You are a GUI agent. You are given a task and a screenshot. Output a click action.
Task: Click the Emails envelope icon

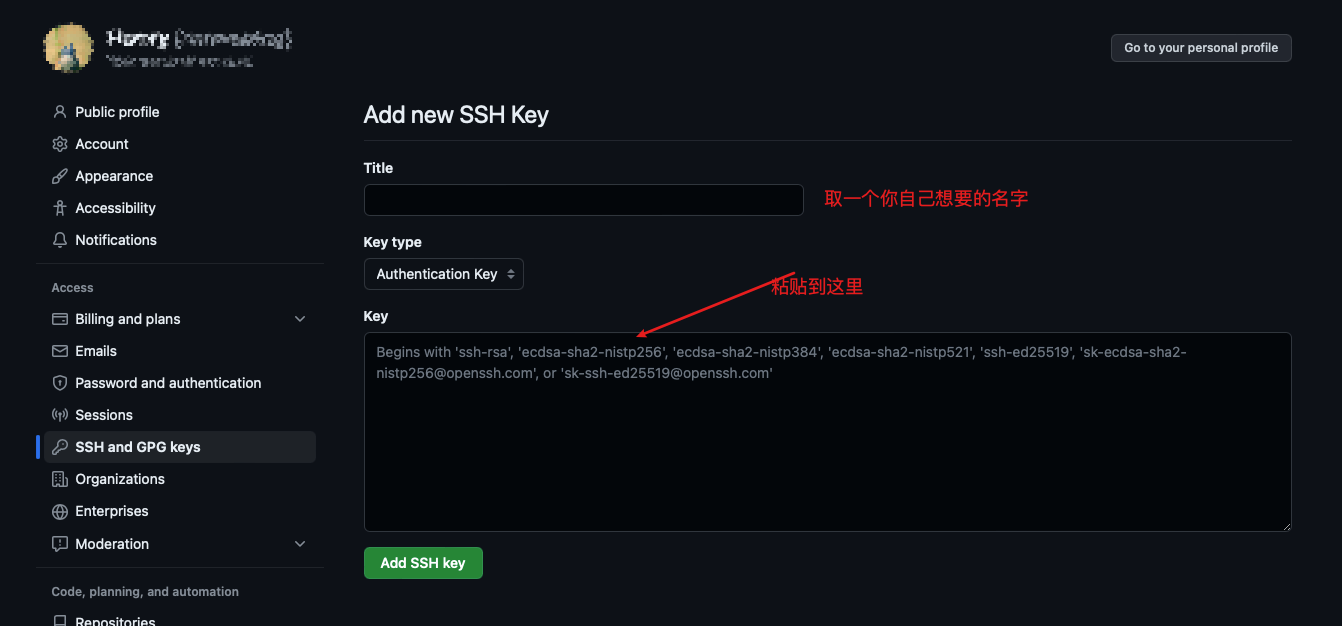(x=60, y=351)
